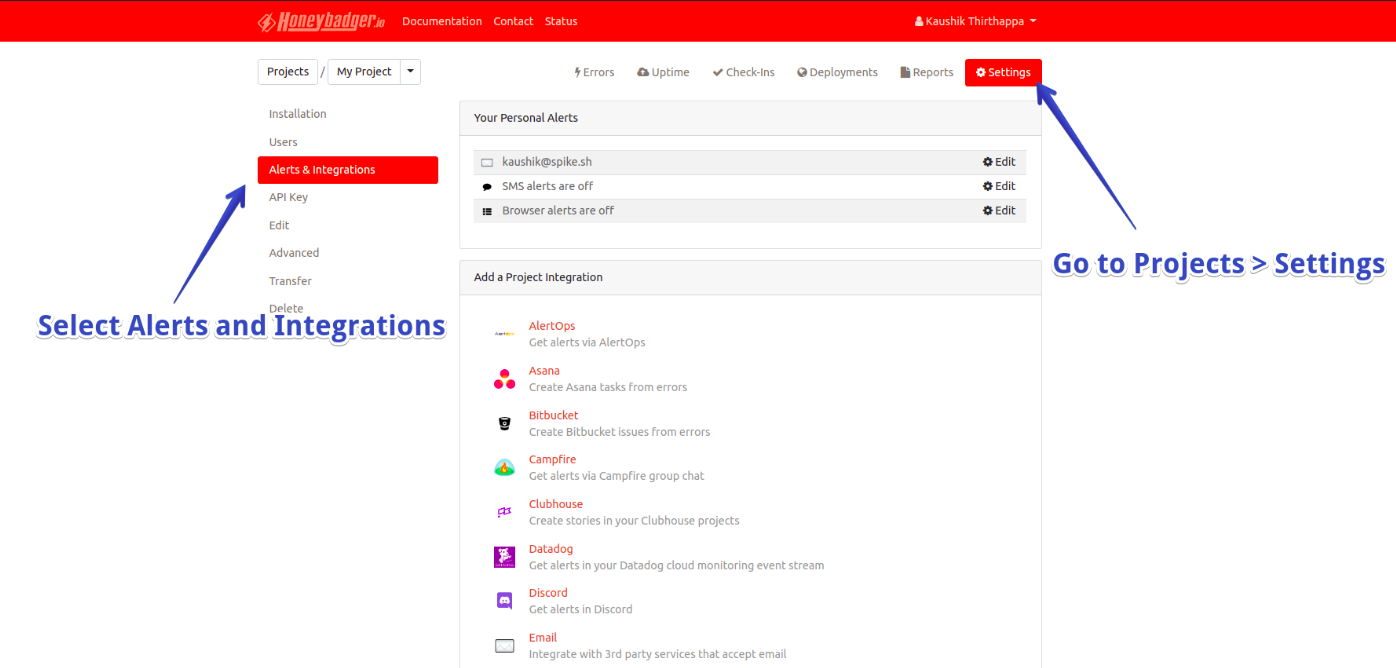Open the Contact link
The height and width of the screenshot is (668, 1396).
pos(513,21)
